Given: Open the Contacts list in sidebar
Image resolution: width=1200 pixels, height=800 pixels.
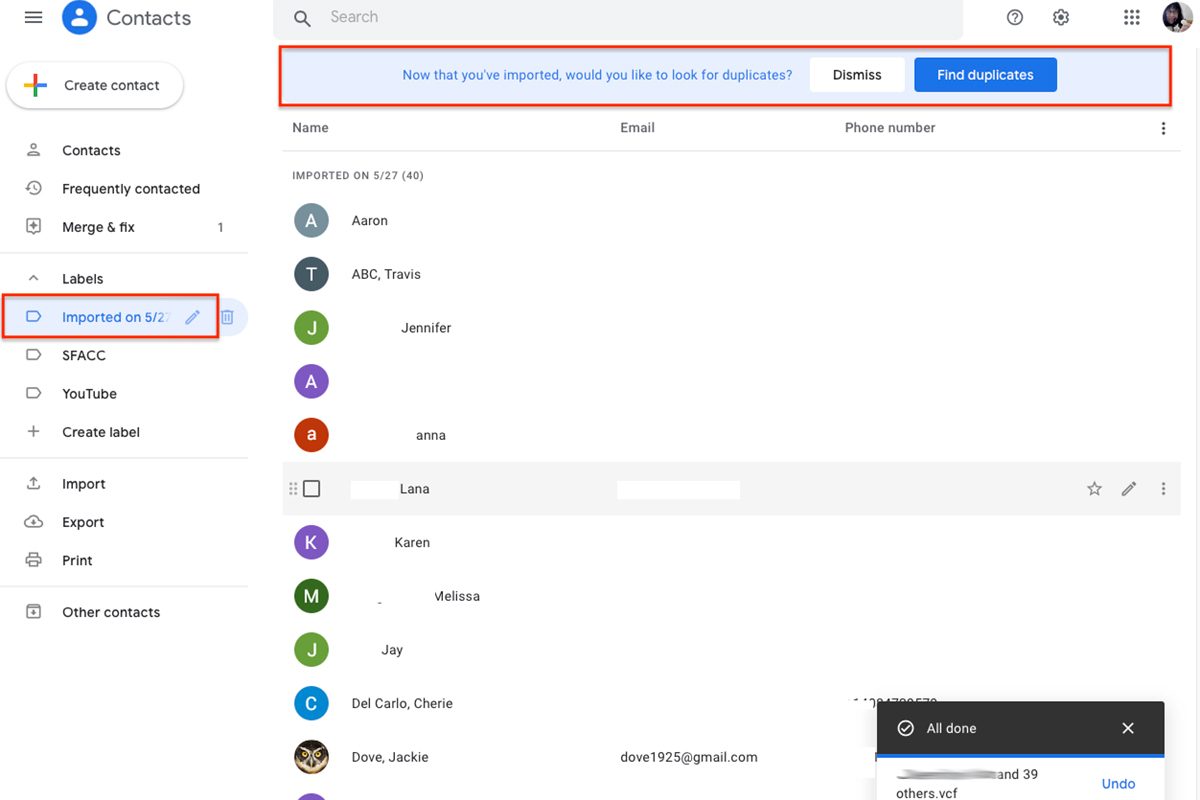Looking at the screenshot, I should [91, 150].
